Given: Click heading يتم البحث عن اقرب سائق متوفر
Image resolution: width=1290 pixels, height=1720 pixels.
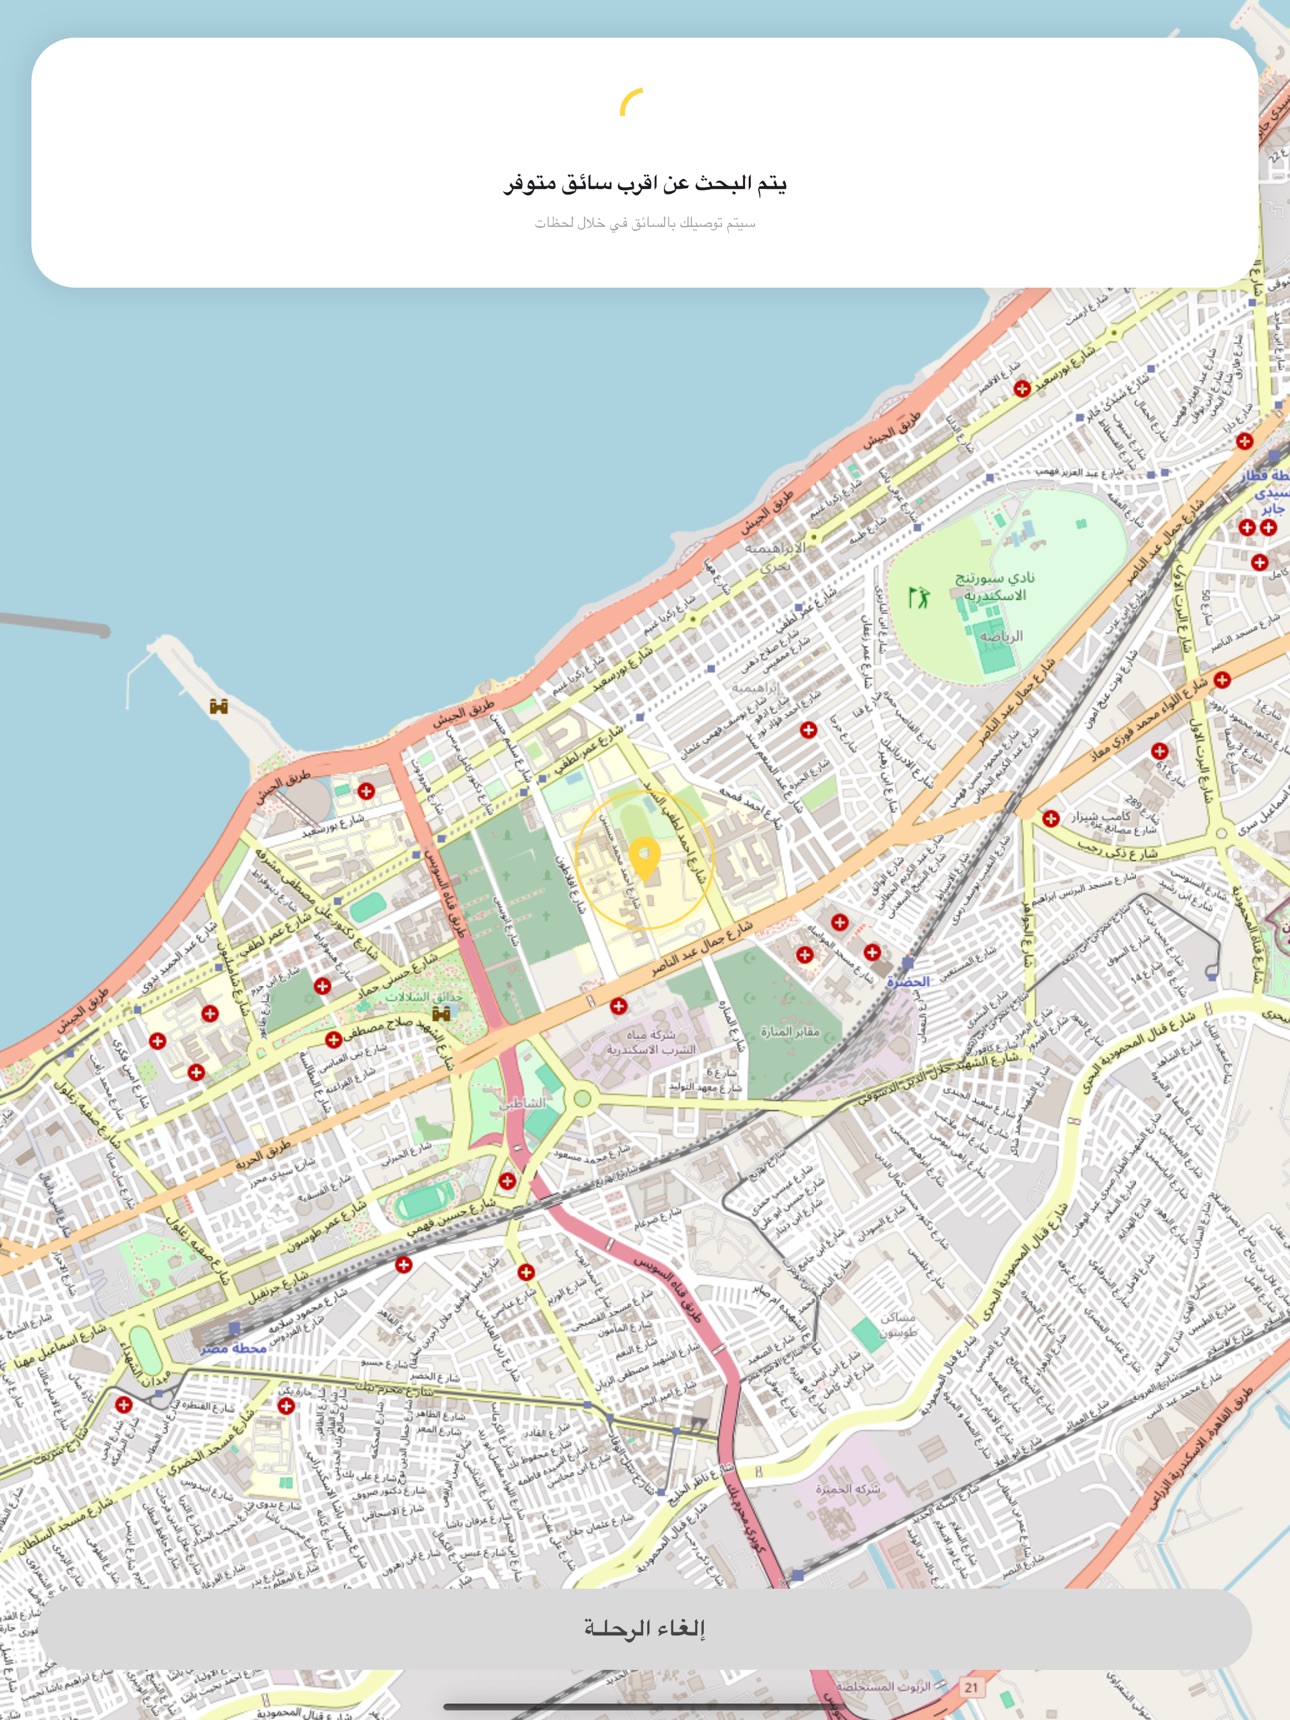Looking at the screenshot, I should [x=645, y=183].
